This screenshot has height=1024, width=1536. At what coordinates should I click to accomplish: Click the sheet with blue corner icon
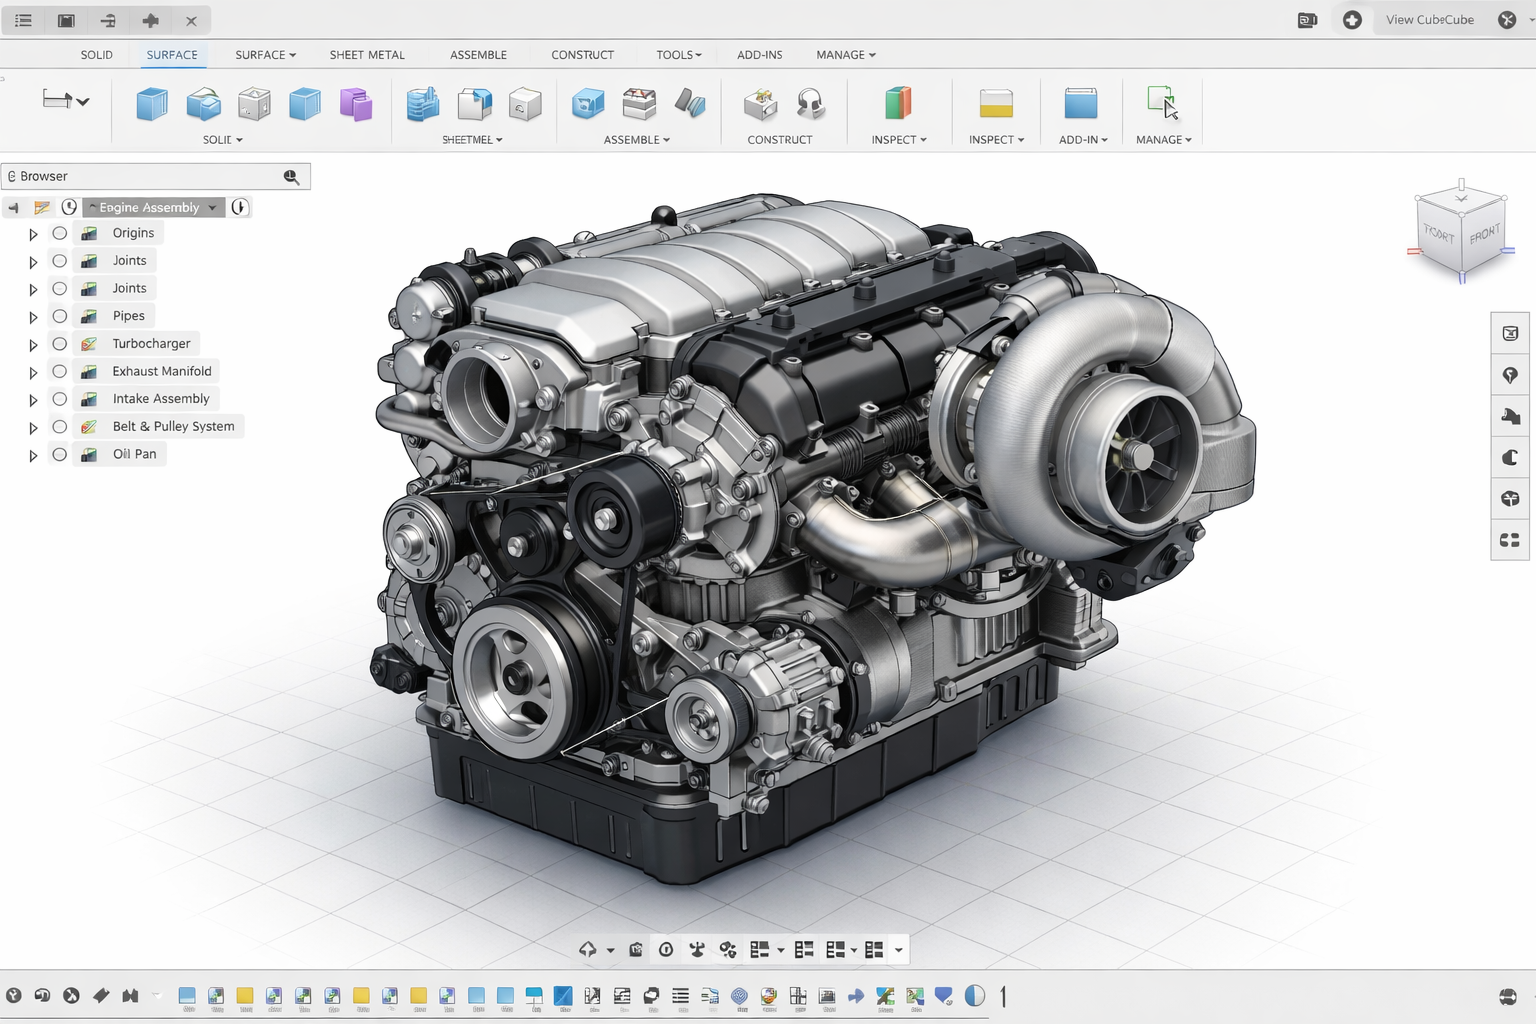click(475, 103)
